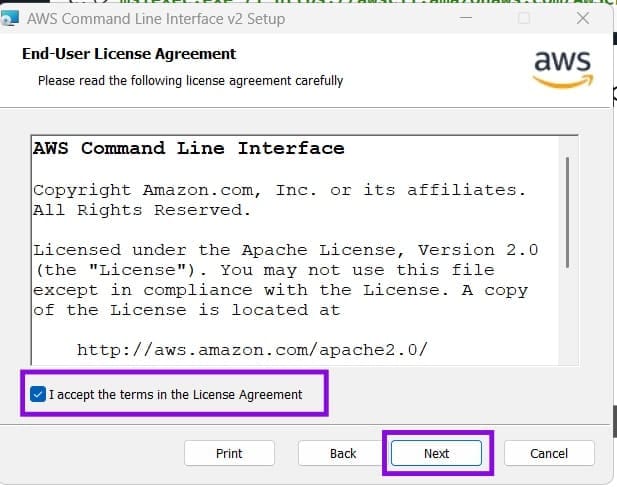This screenshot has width=617, height=487.
Task: Proceed with the Next button
Action: tap(436, 453)
